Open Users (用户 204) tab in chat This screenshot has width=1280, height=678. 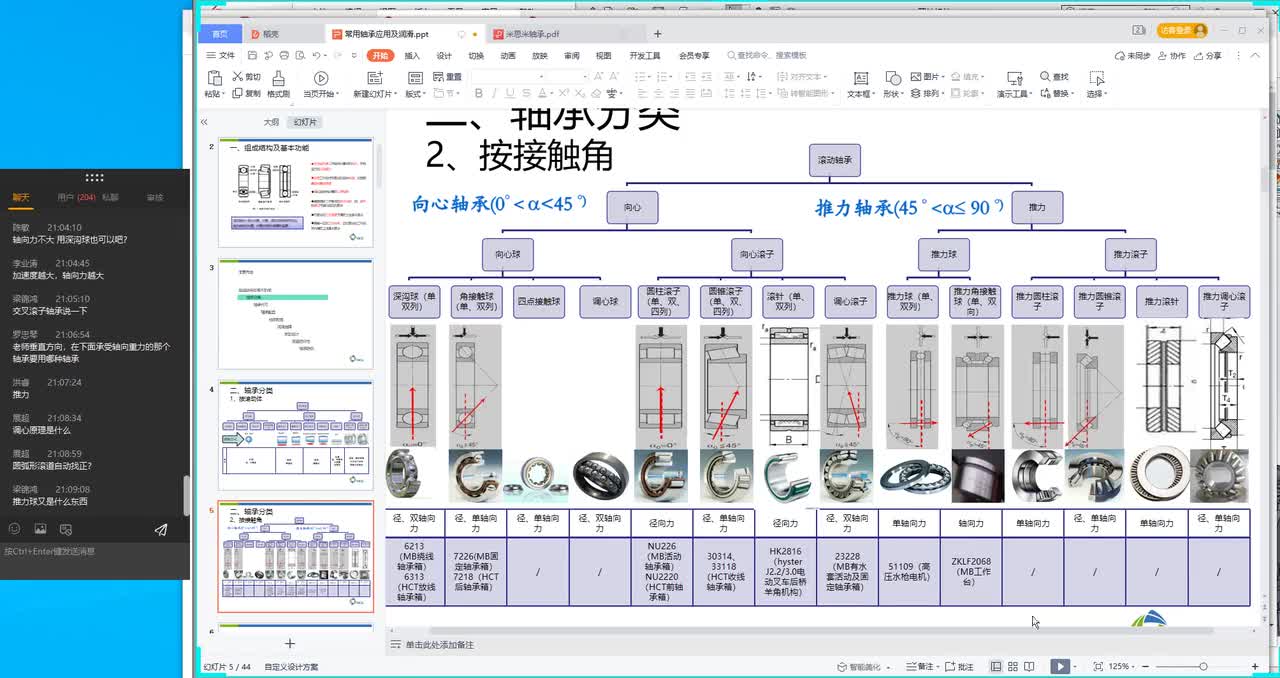click(x=76, y=198)
